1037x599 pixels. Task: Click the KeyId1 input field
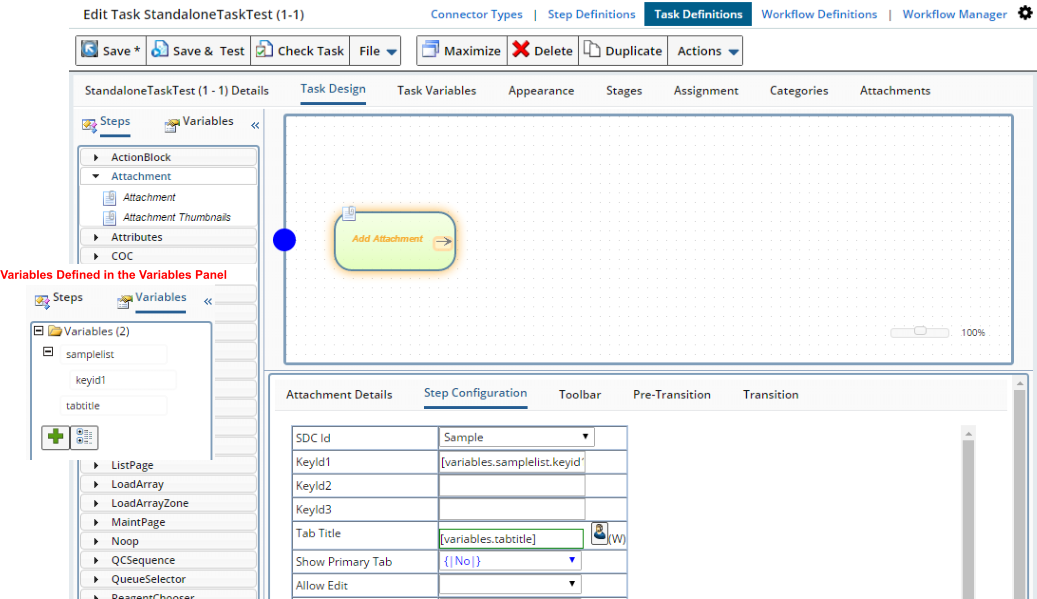[512, 461]
